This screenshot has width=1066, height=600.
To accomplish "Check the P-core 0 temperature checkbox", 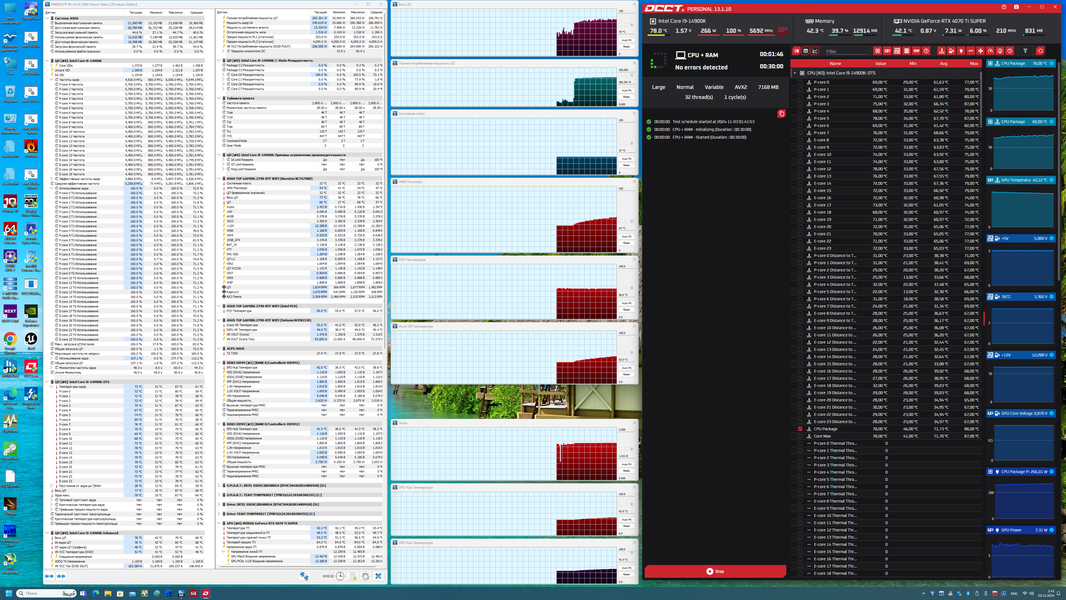I will (x=800, y=82).
